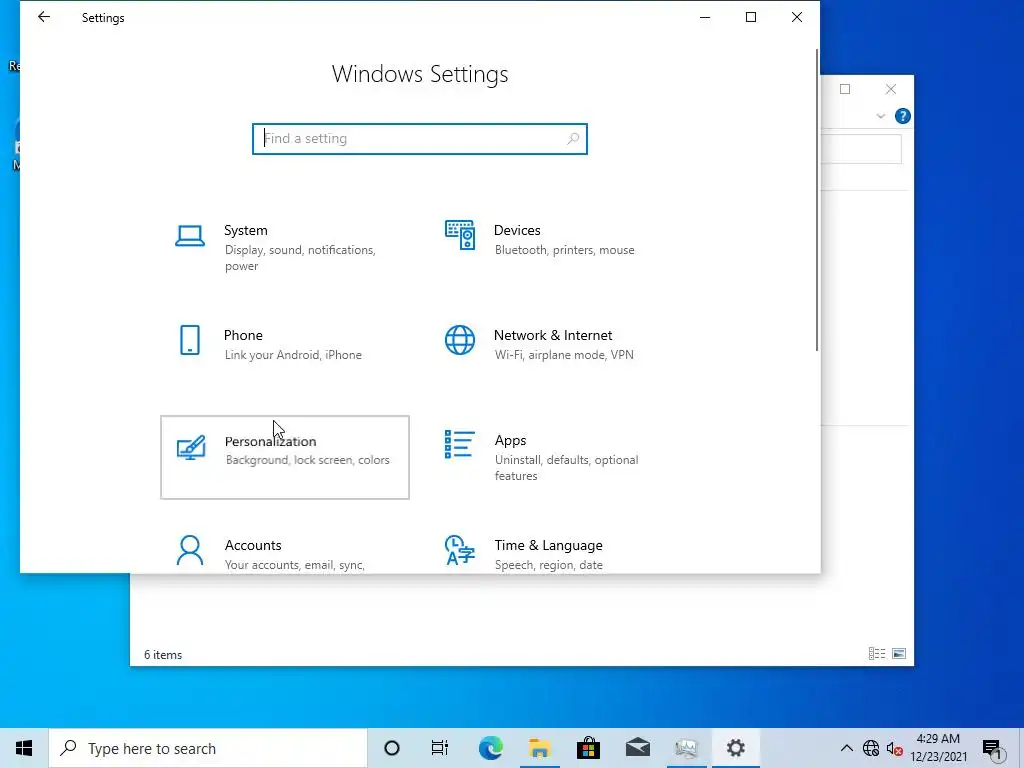1024x768 pixels.
Task: Click the Type here to search box
Action: point(208,748)
